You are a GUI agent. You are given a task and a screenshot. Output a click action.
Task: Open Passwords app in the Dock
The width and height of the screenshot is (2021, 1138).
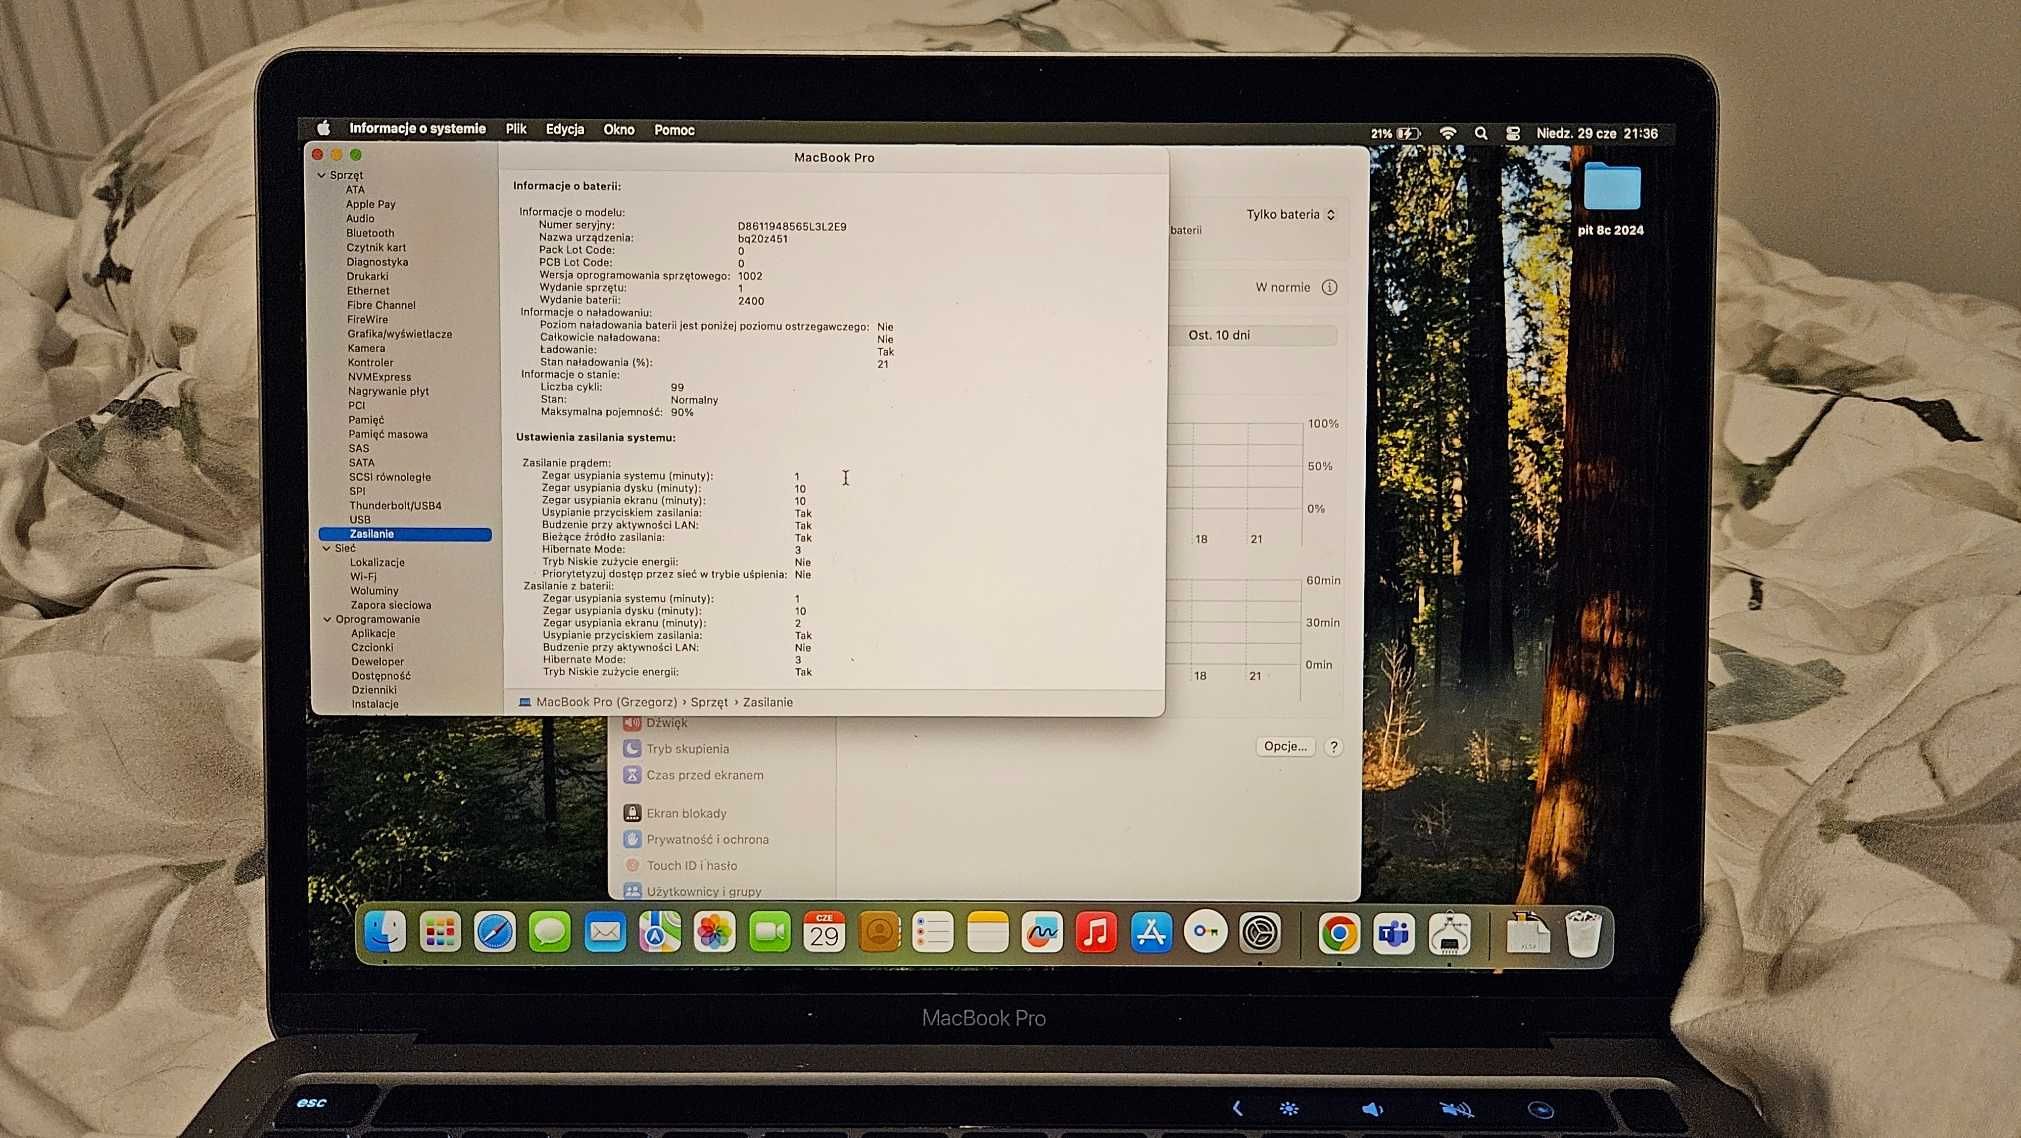pos(1206,933)
